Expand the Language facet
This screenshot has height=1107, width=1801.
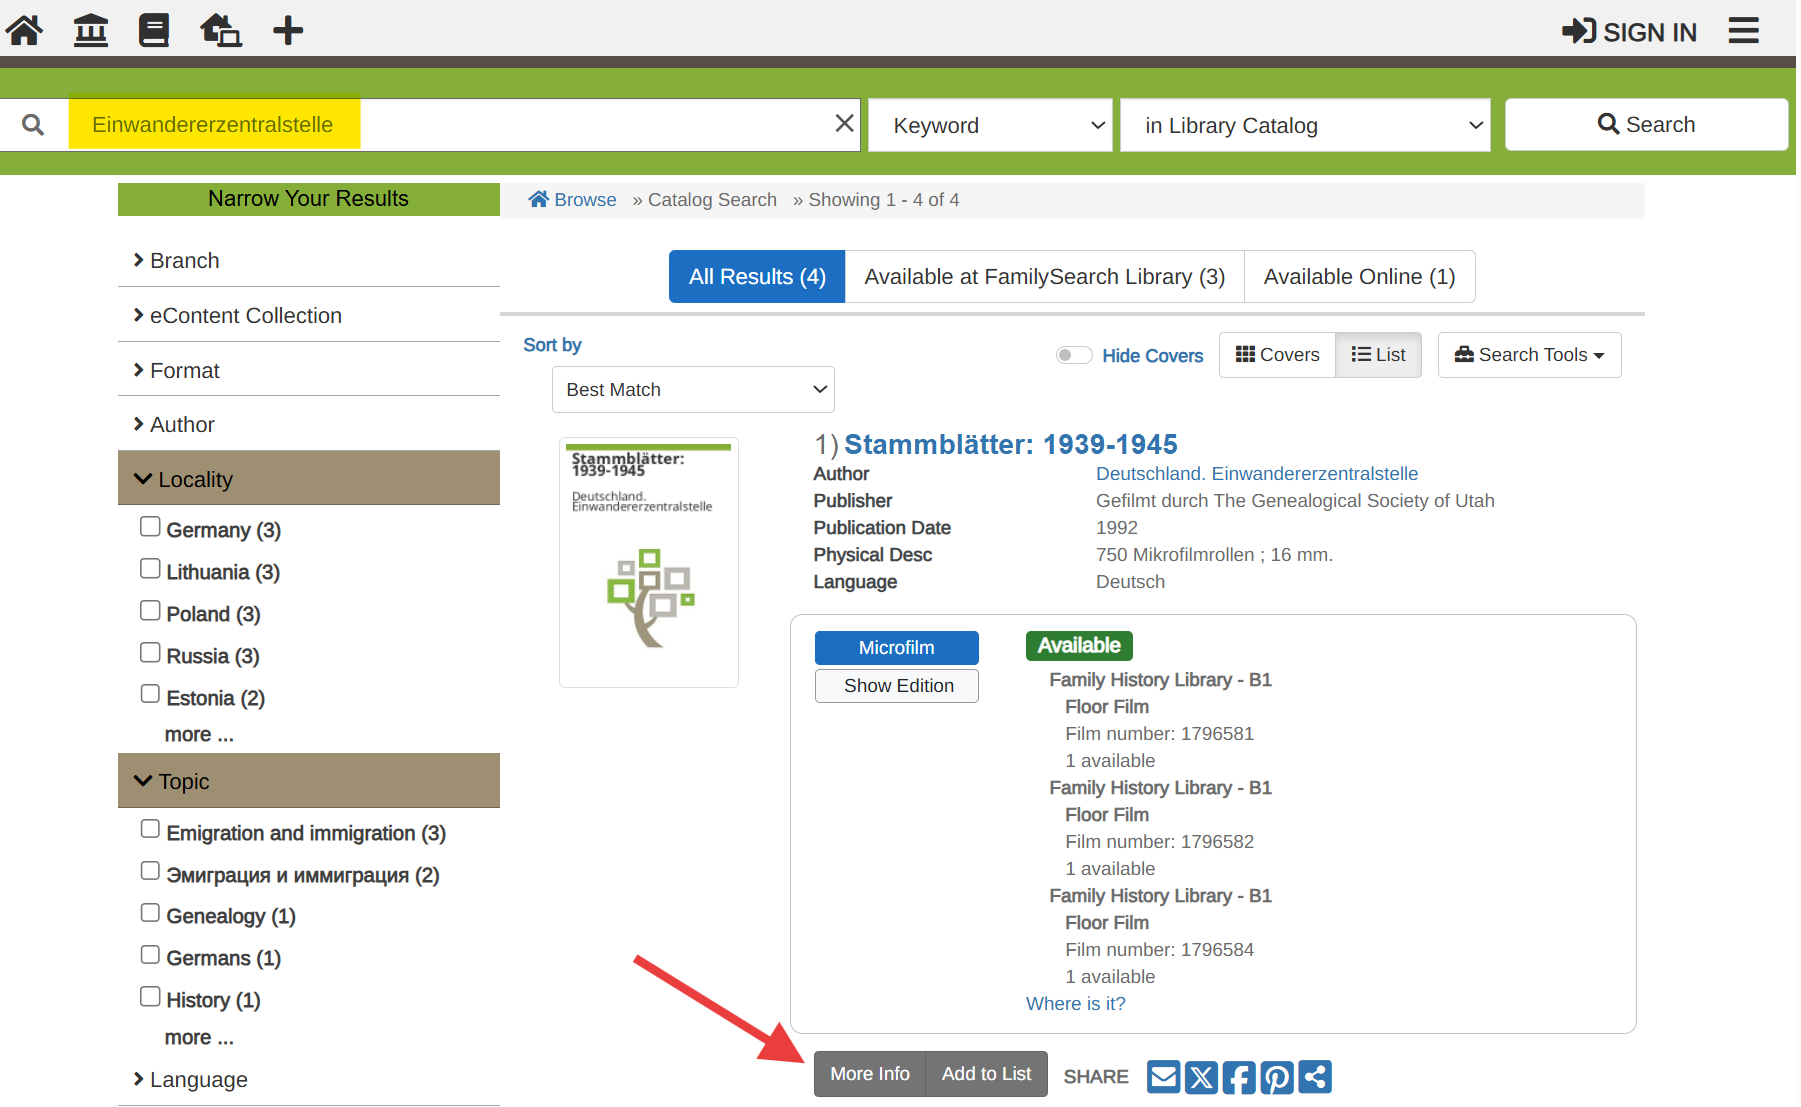(309, 1079)
